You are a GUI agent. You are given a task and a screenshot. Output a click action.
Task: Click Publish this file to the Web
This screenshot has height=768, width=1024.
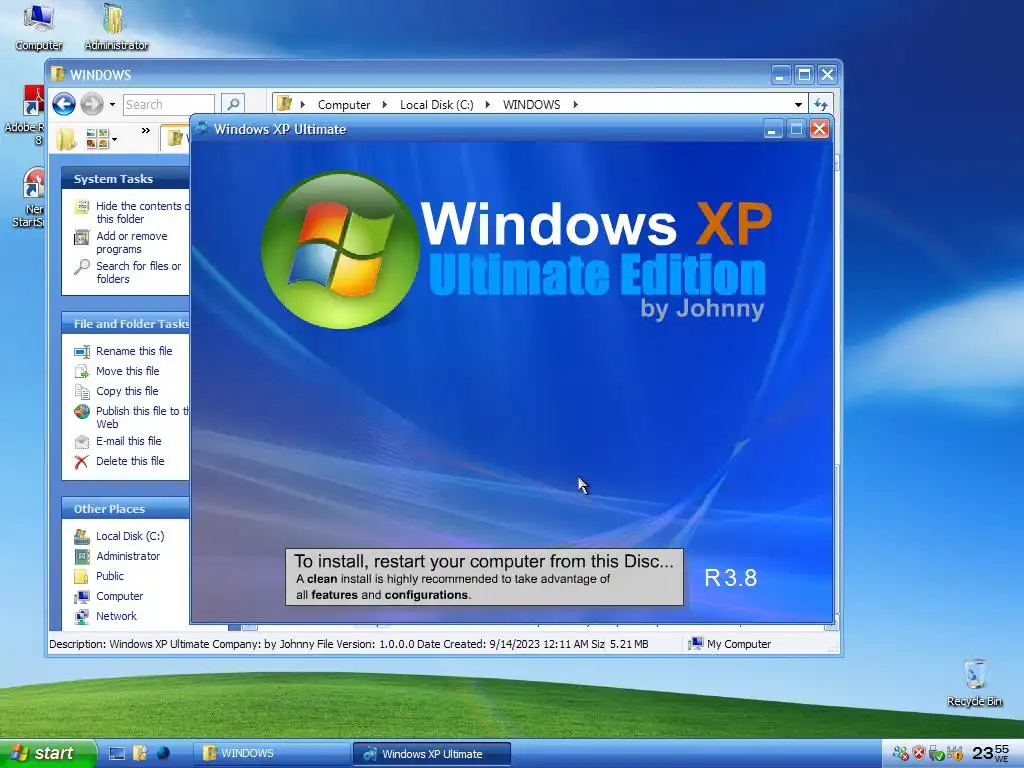point(142,417)
